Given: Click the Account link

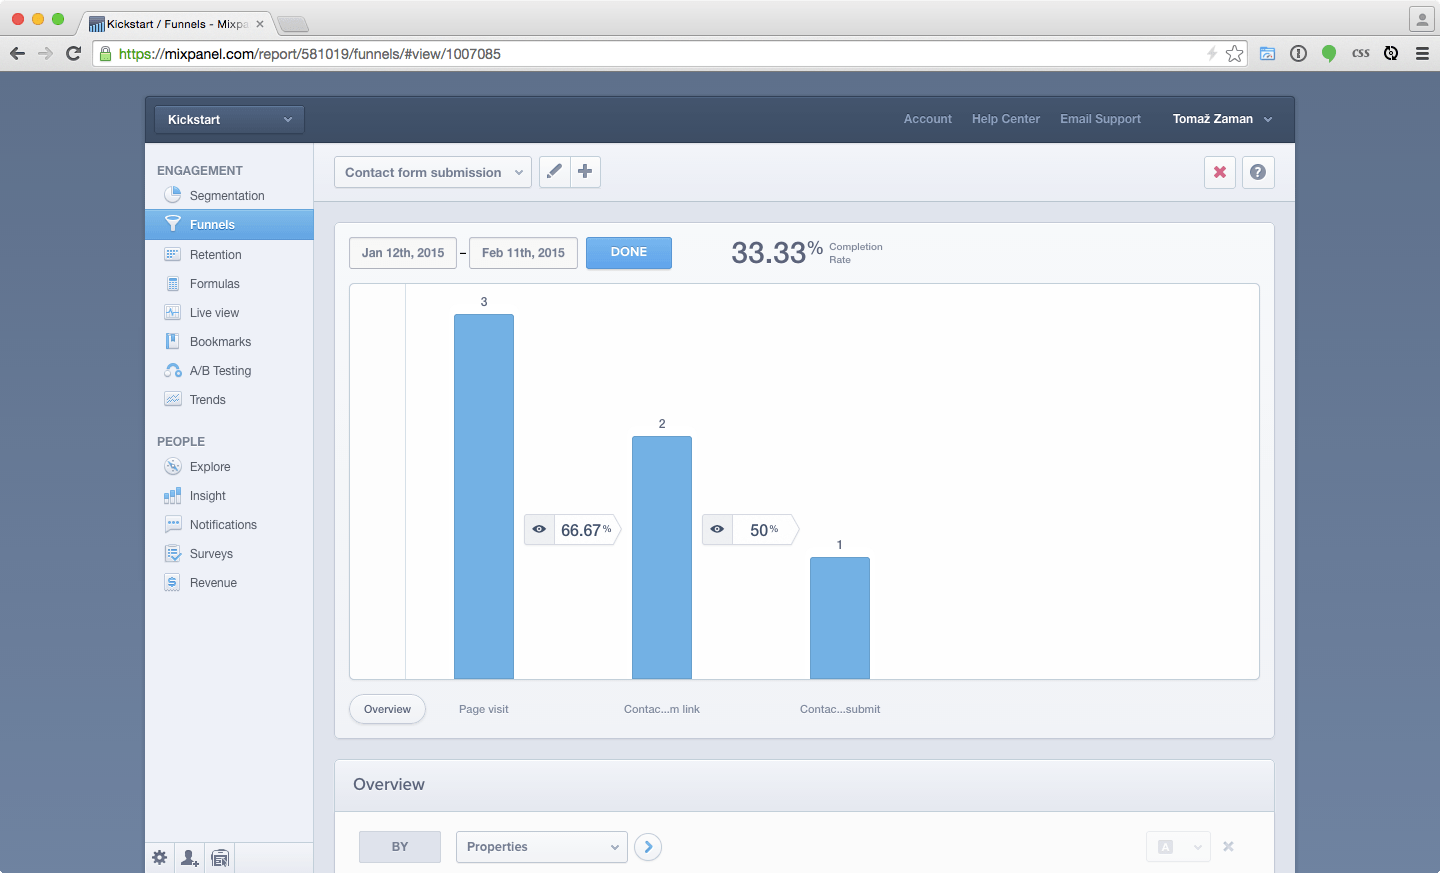Looking at the screenshot, I should tap(928, 119).
